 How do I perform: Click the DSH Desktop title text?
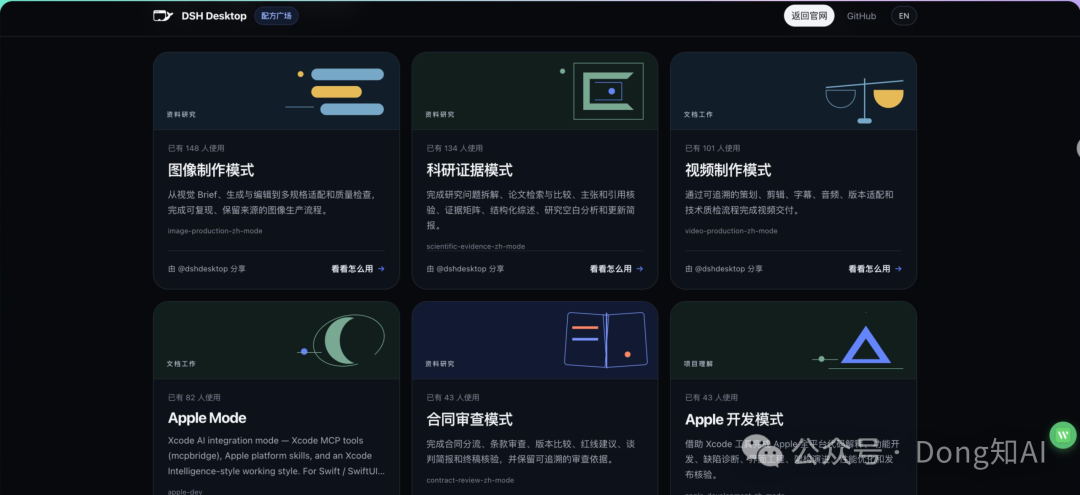(214, 16)
